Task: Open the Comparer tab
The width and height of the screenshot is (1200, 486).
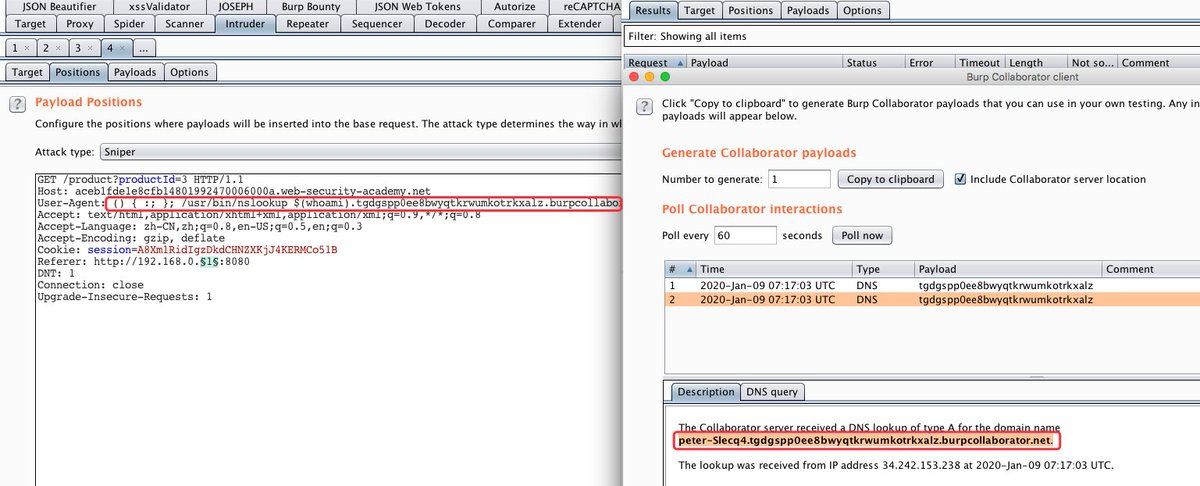Action: click(x=511, y=23)
